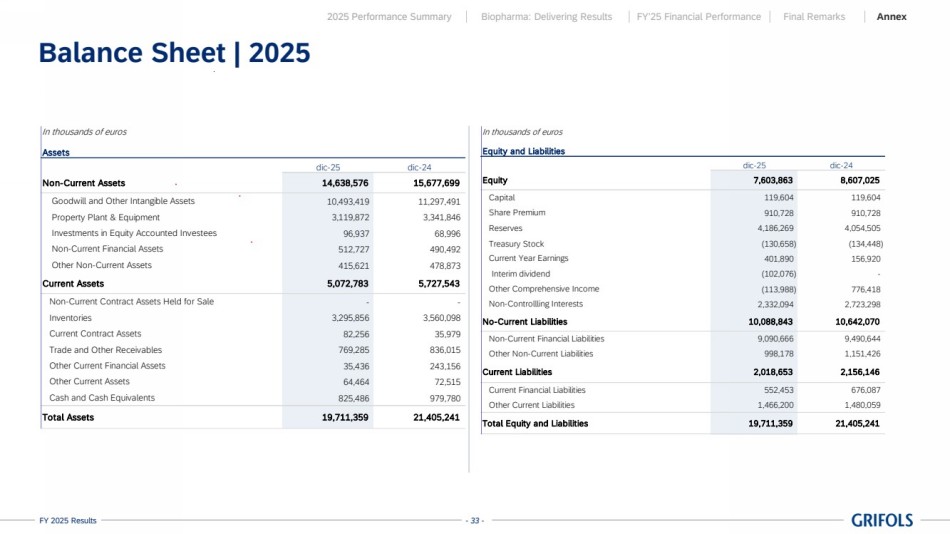Image resolution: width=950 pixels, height=534 pixels.
Task: Select the Assets table heading
Action: pyautogui.click(x=56, y=152)
